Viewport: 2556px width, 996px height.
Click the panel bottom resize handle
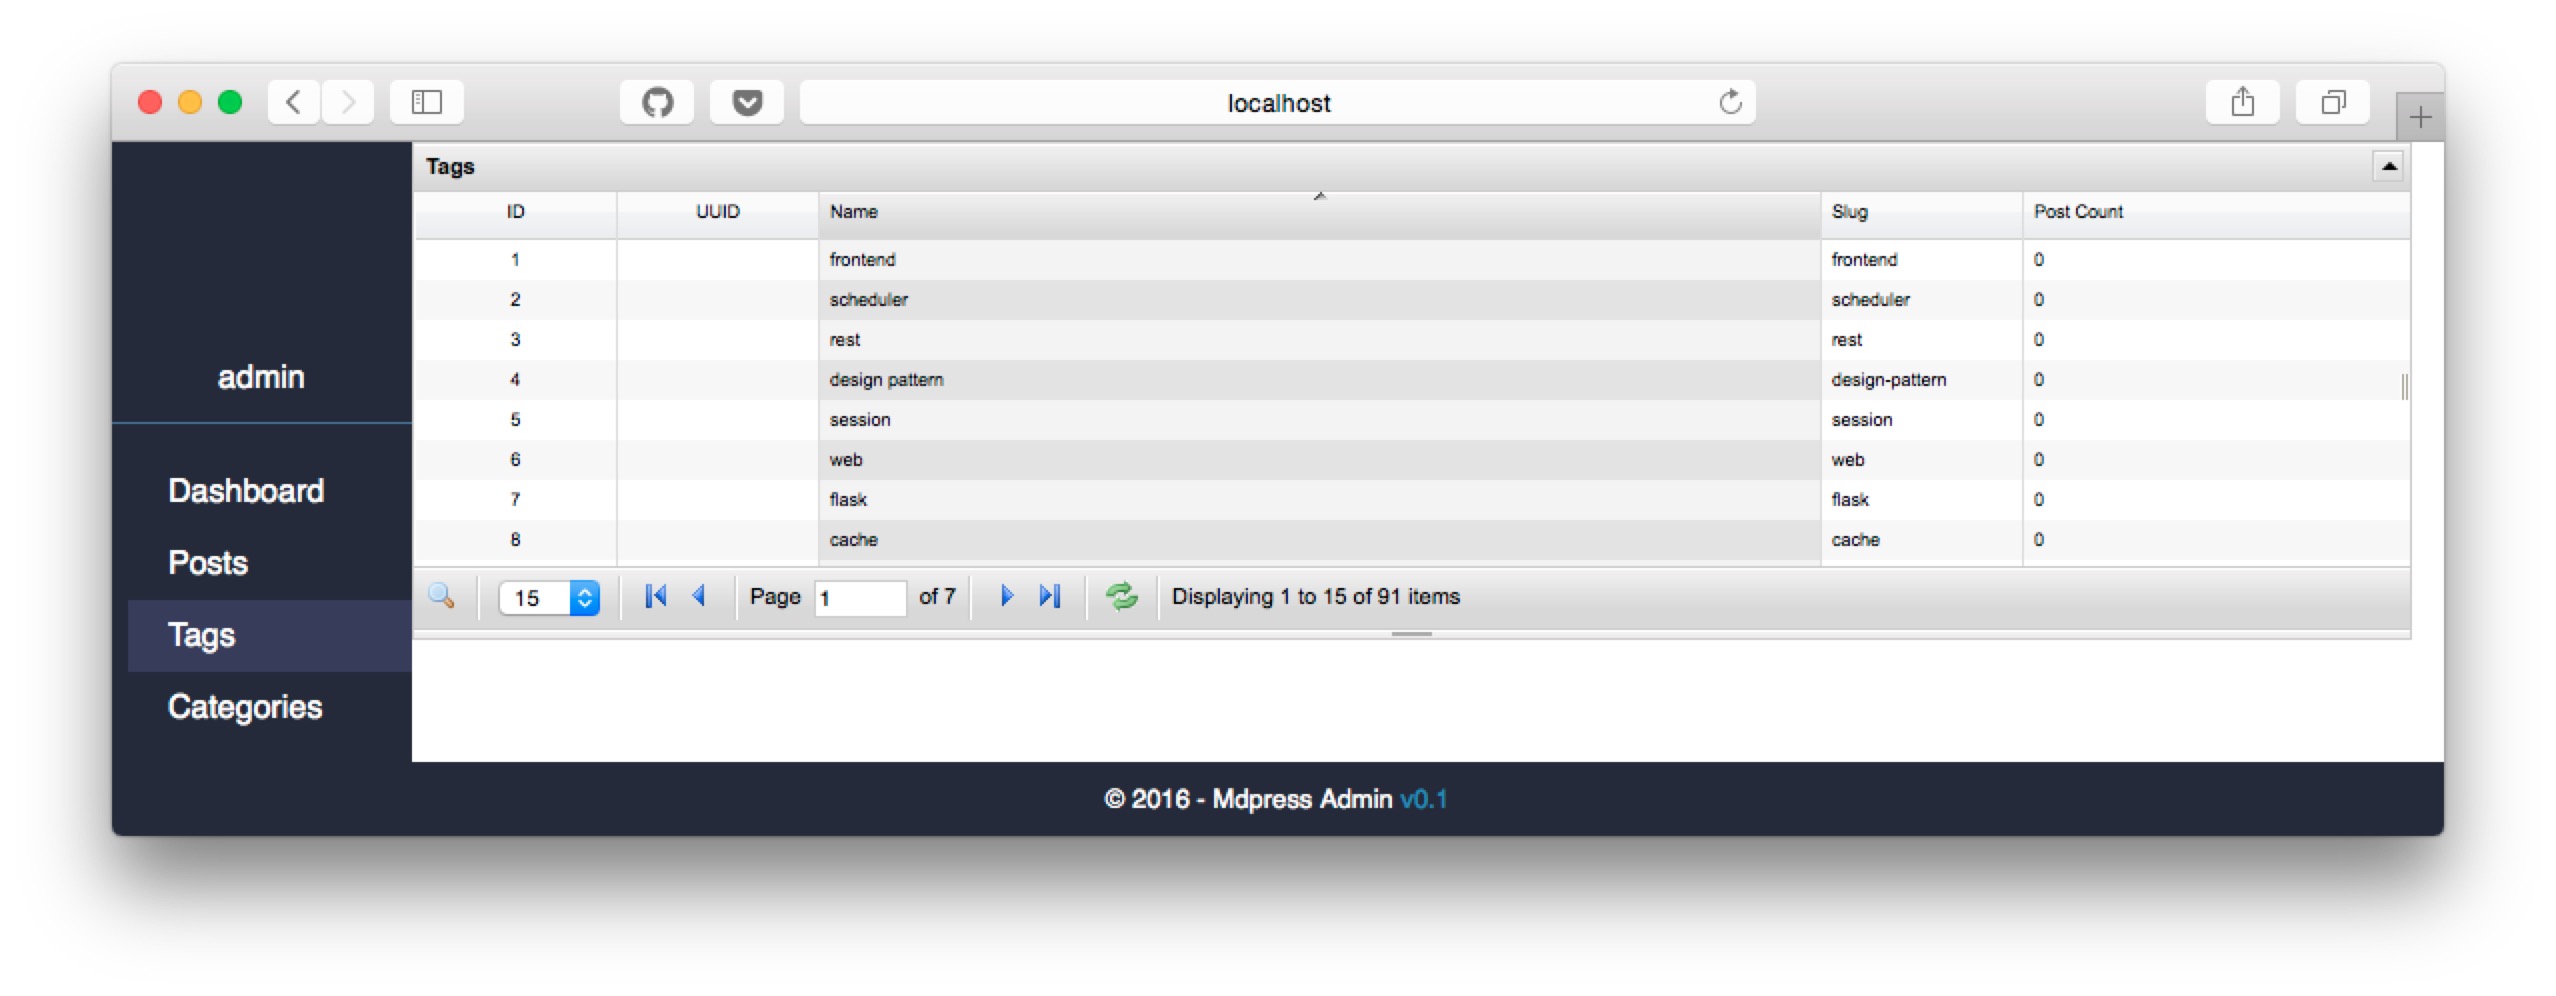click(x=1411, y=634)
